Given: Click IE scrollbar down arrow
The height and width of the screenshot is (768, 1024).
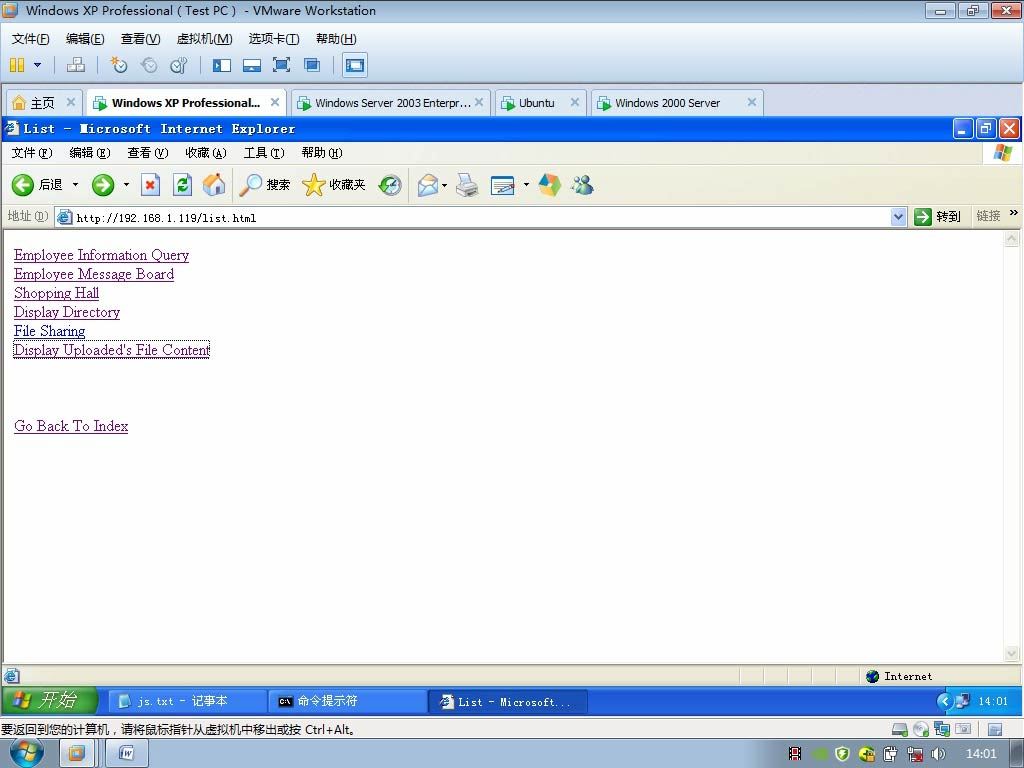Looking at the screenshot, I should 1011,654.
